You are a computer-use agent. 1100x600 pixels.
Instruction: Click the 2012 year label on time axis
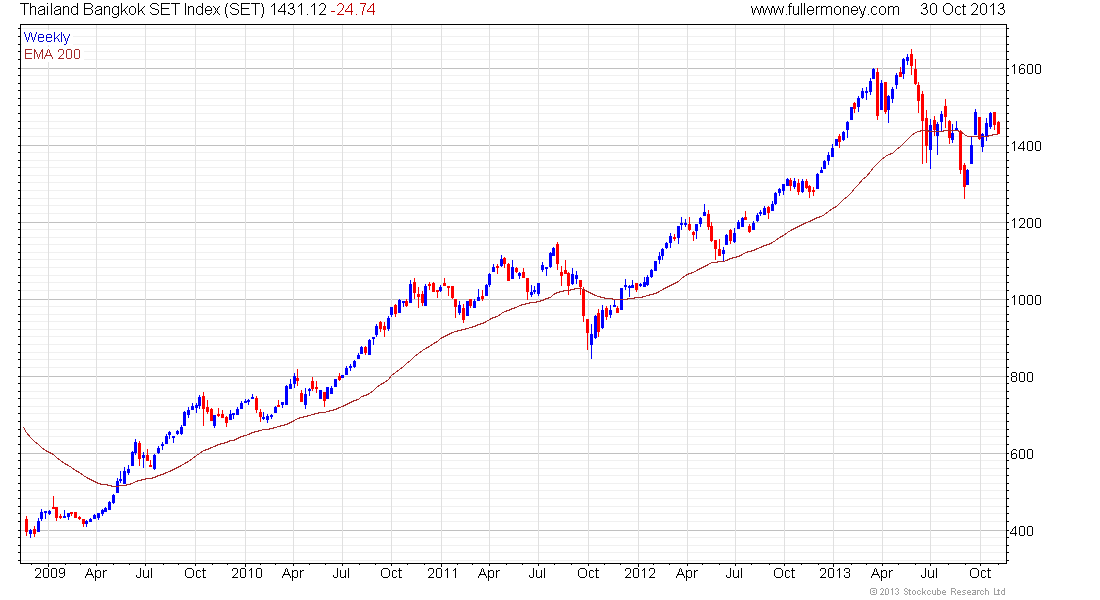tap(640, 573)
